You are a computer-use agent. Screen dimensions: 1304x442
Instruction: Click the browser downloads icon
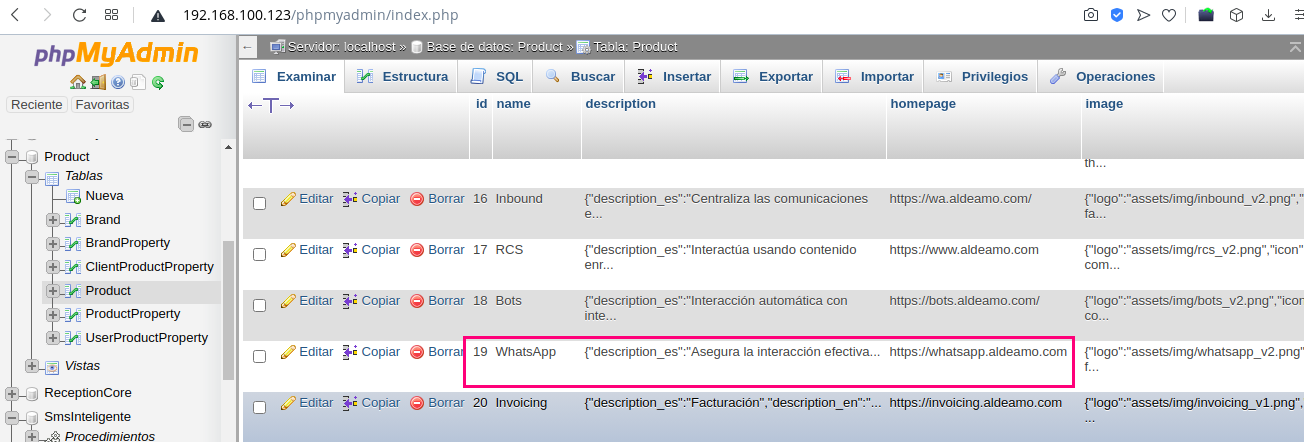click(x=1269, y=15)
